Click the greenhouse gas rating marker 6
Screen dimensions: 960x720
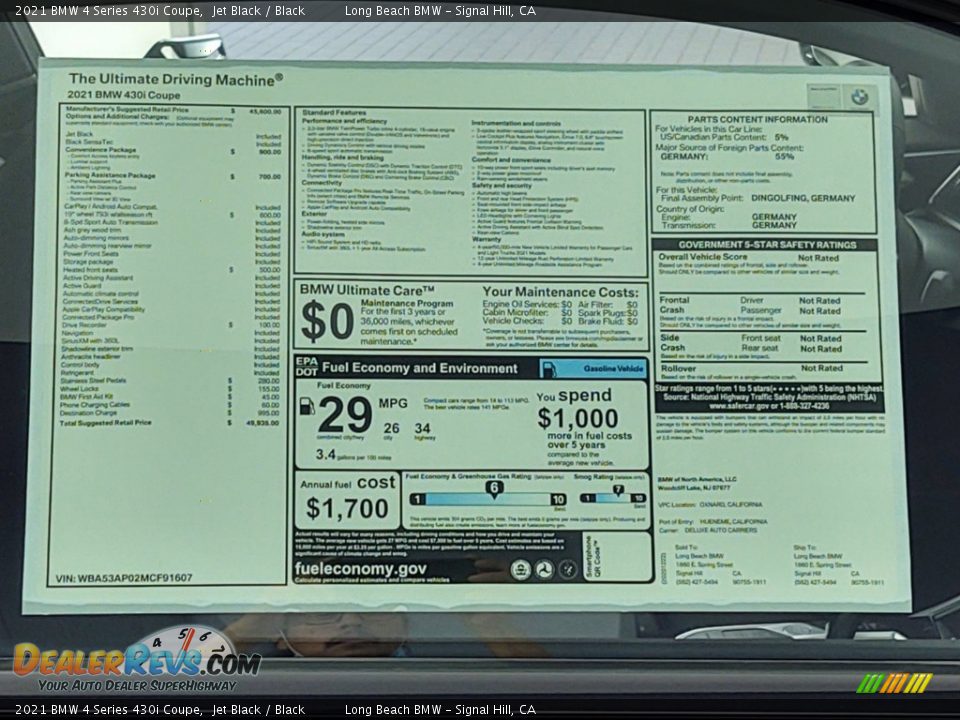tap(494, 488)
